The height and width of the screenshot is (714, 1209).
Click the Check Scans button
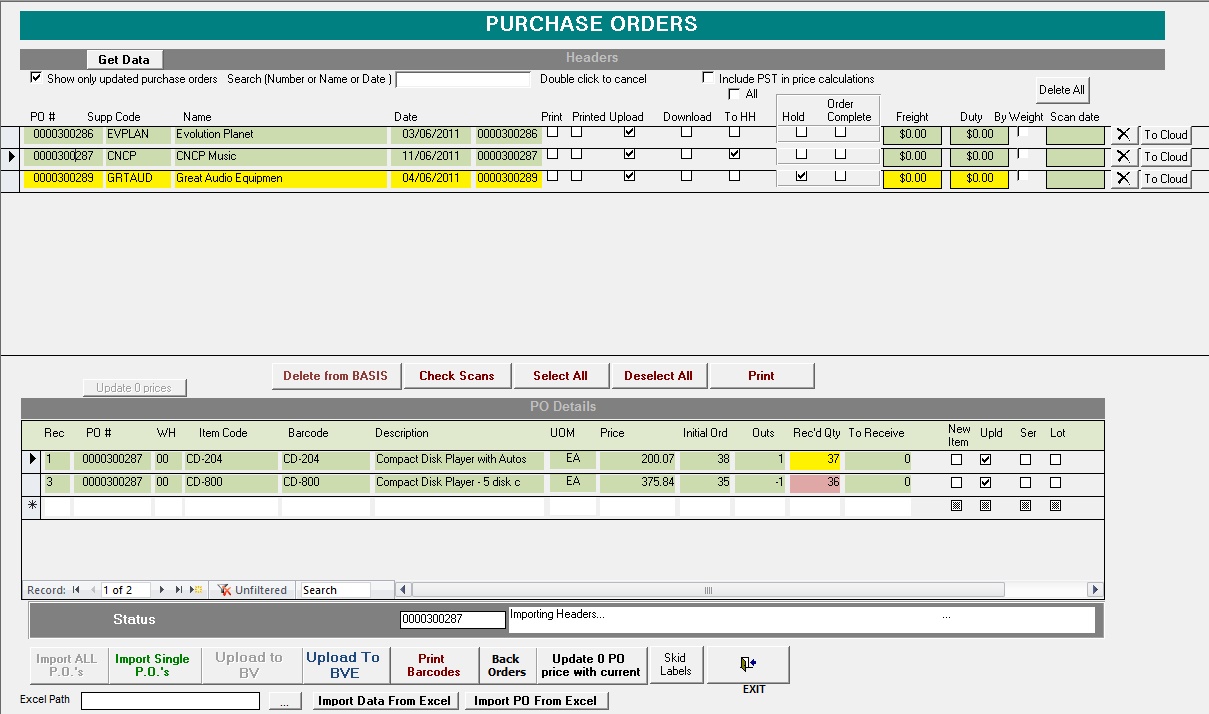[457, 376]
